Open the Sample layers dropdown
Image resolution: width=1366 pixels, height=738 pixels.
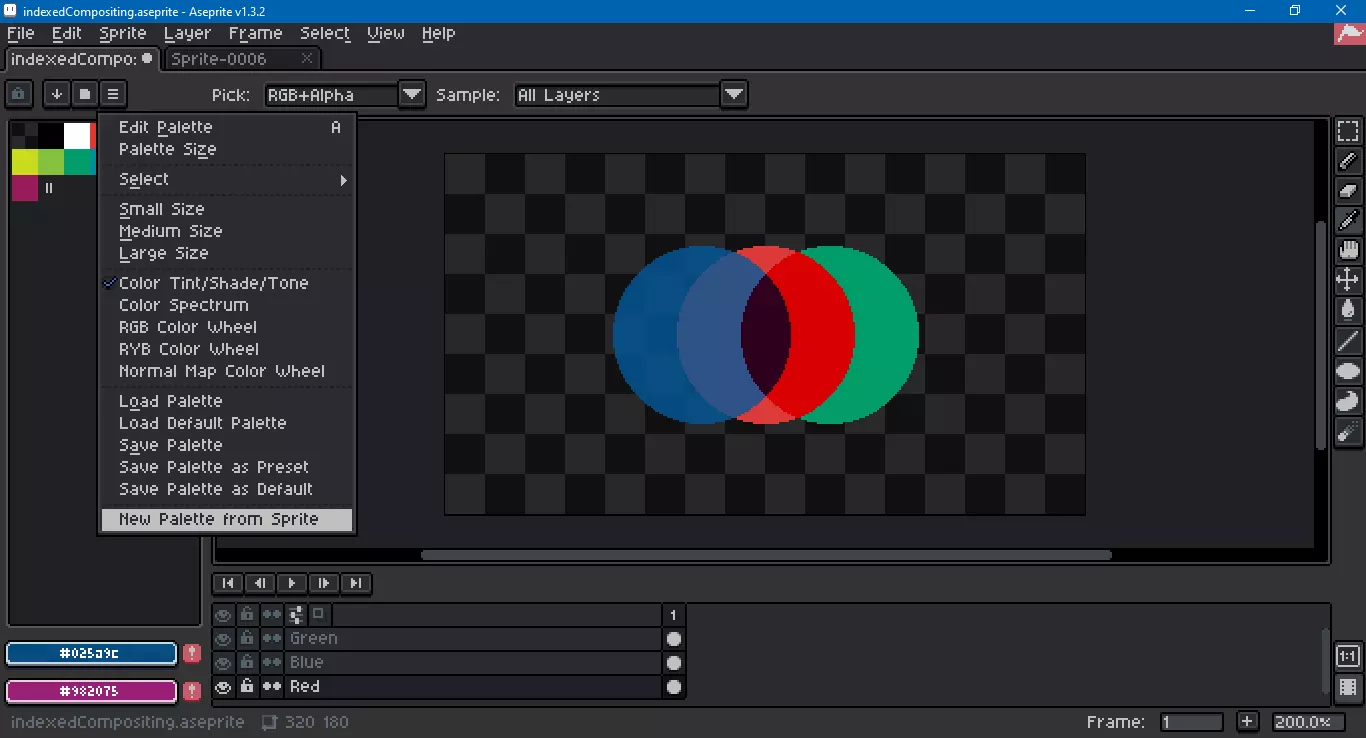coord(733,95)
